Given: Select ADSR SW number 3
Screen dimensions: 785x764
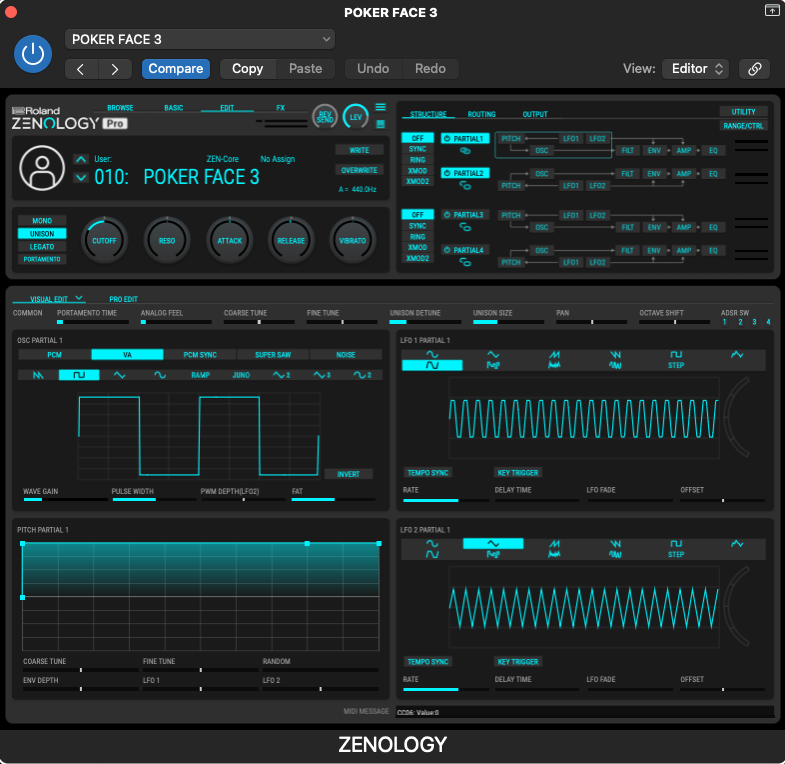Looking at the screenshot, I should tap(754, 322).
